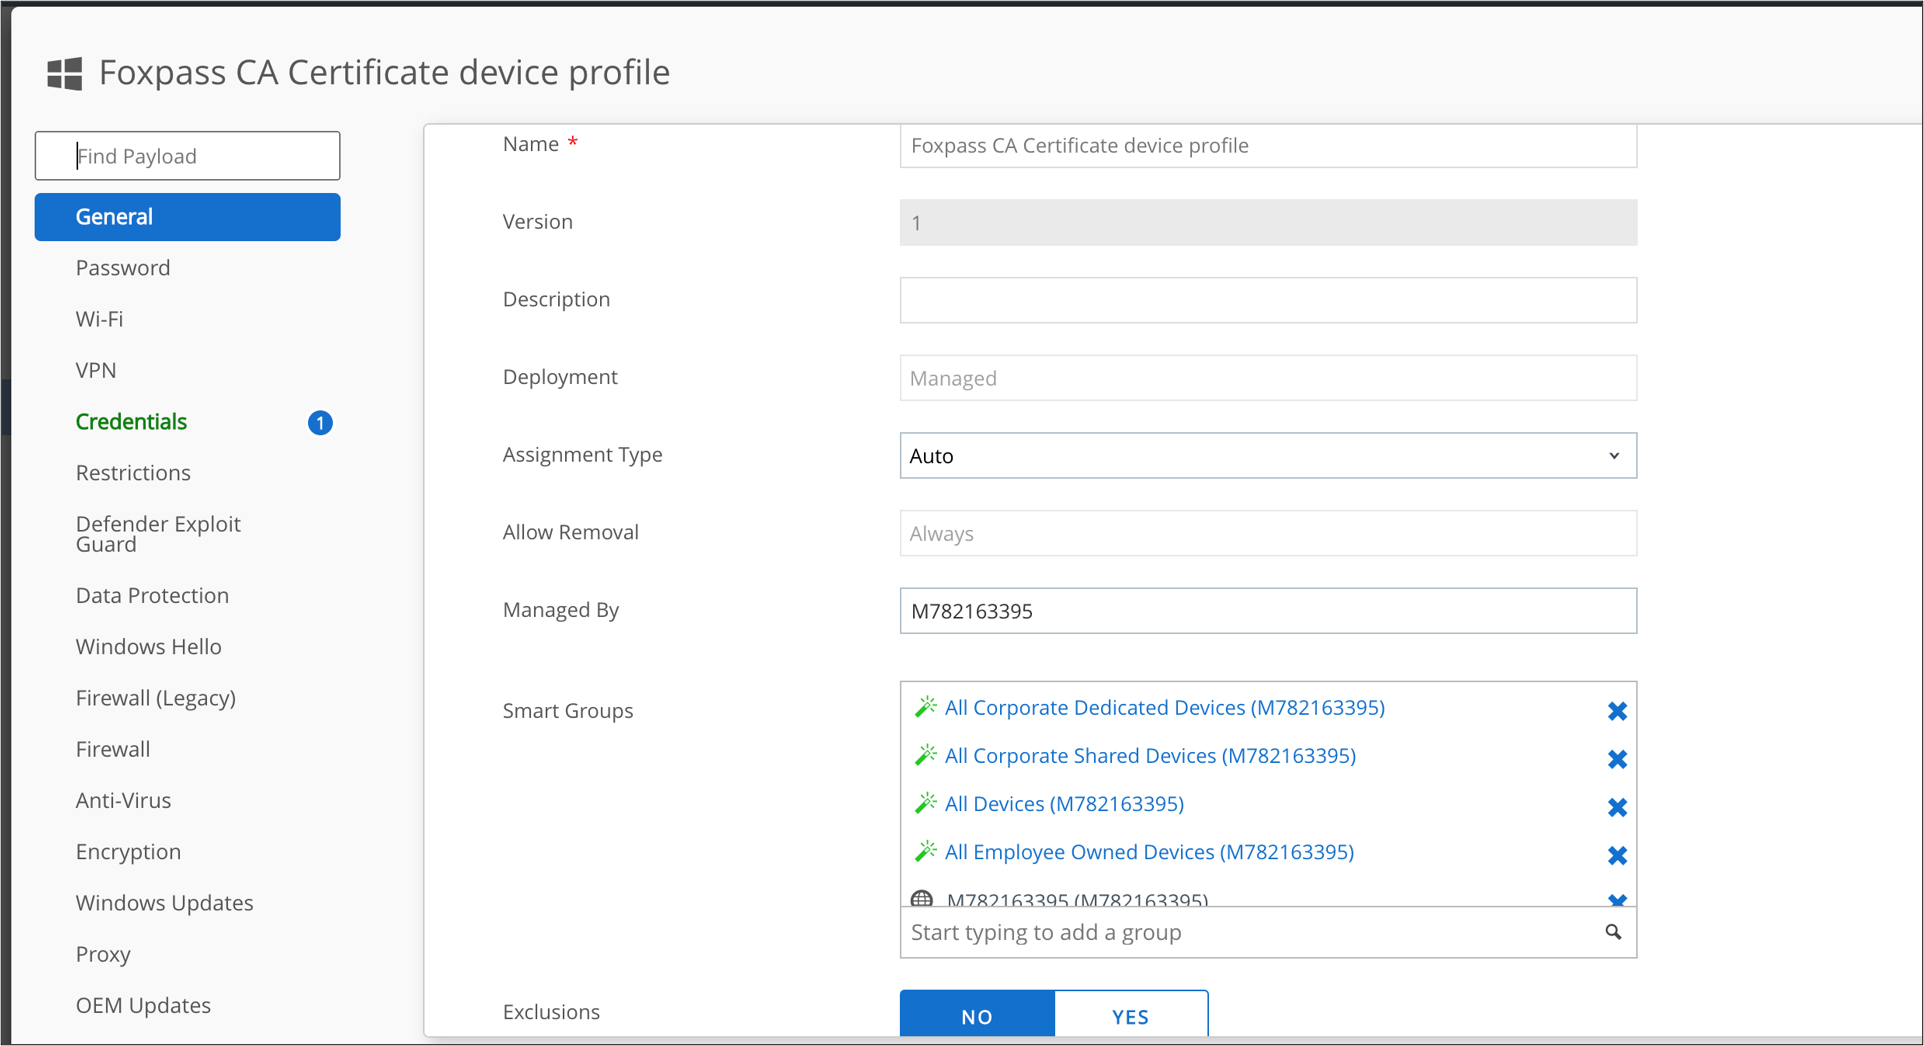Click the disabled Version field

pyautogui.click(x=1268, y=222)
